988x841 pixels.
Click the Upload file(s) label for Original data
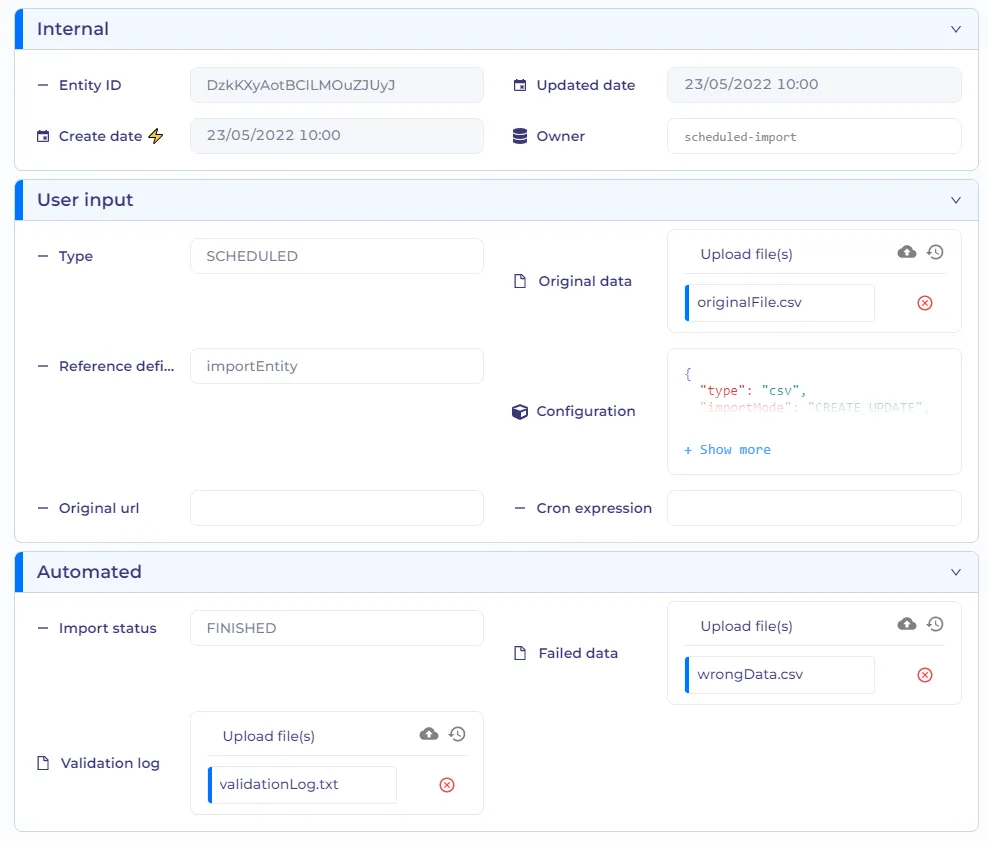[x=747, y=255]
